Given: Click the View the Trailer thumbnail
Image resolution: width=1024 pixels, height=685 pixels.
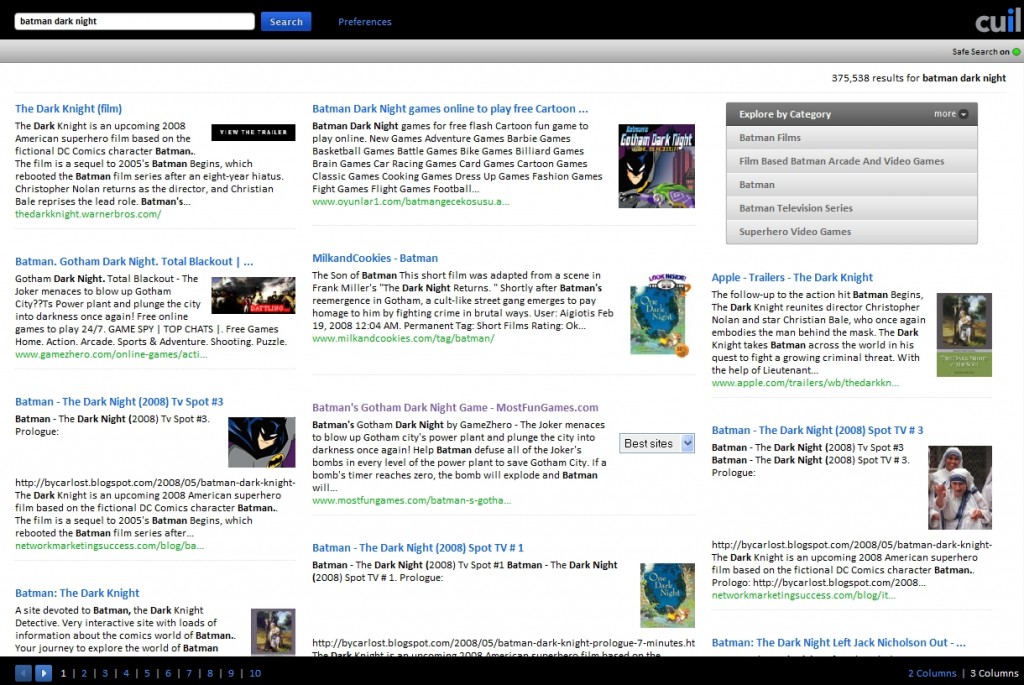Looking at the screenshot, I should 253,133.
